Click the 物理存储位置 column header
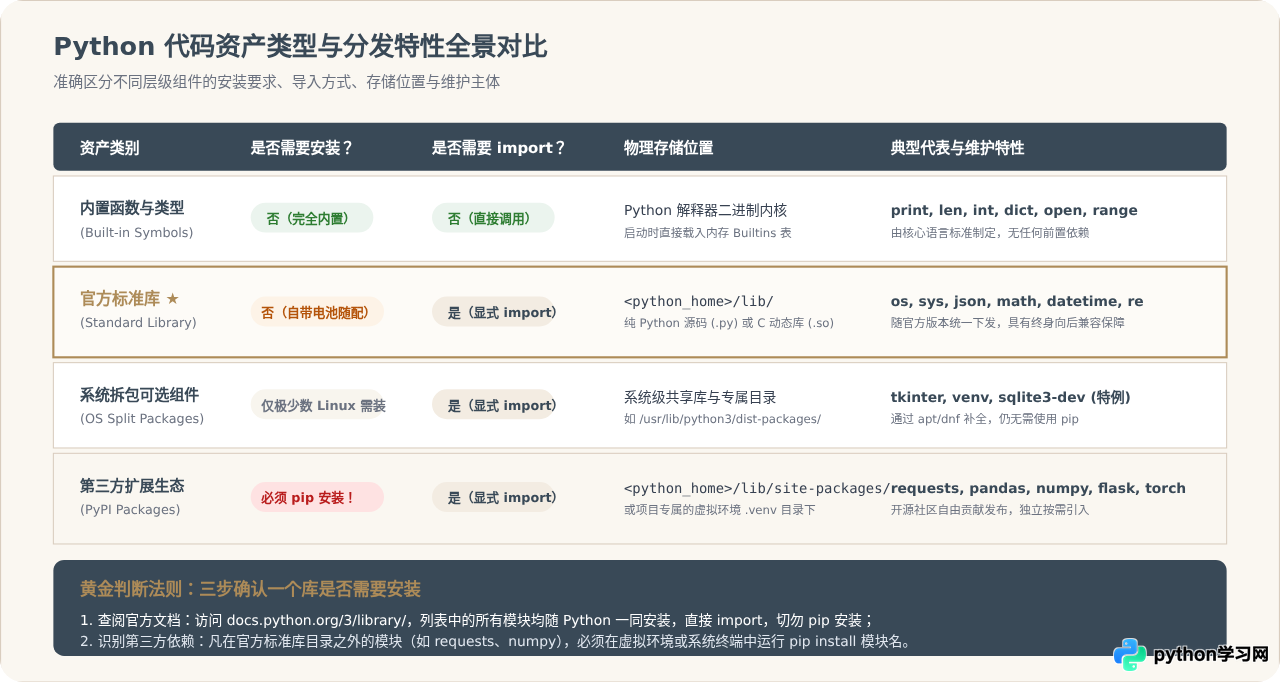This screenshot has width=1280, height=683. click(669, 148)
